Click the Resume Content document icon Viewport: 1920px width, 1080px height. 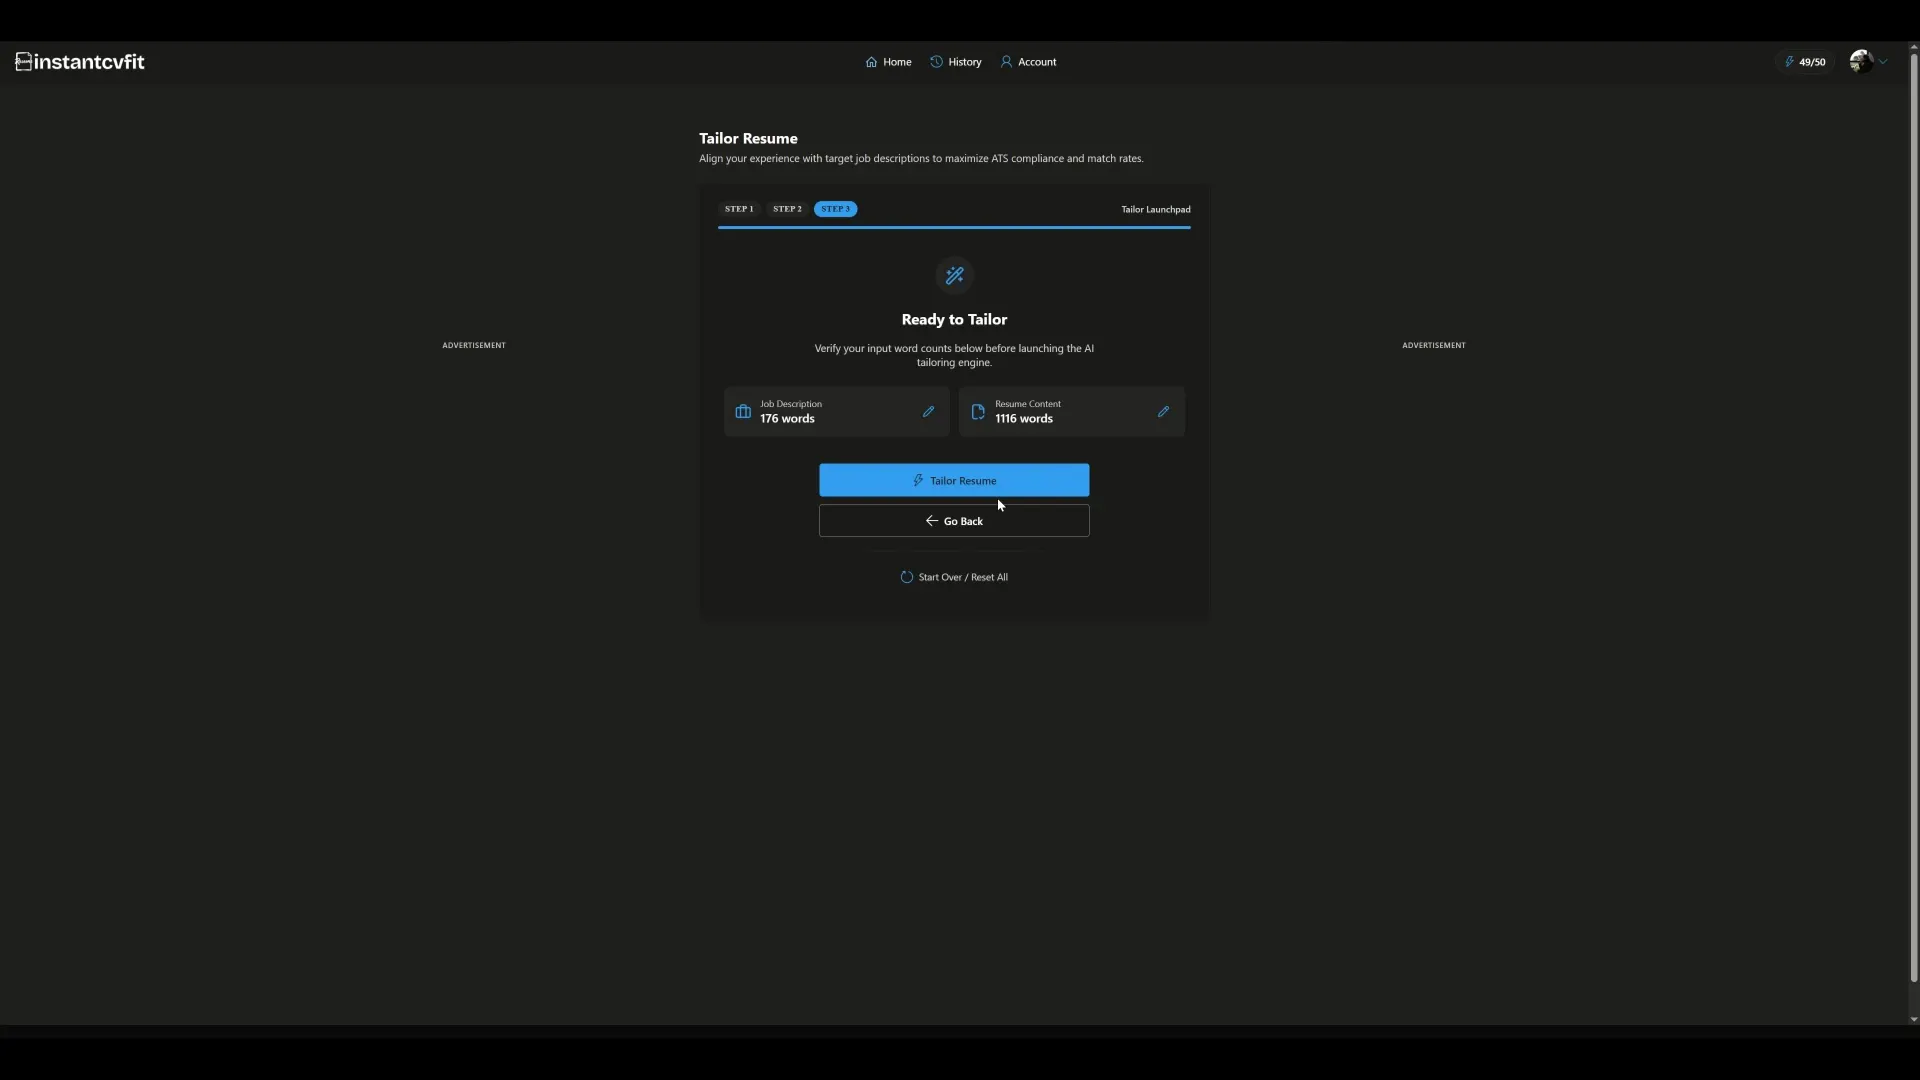point(978,412)
